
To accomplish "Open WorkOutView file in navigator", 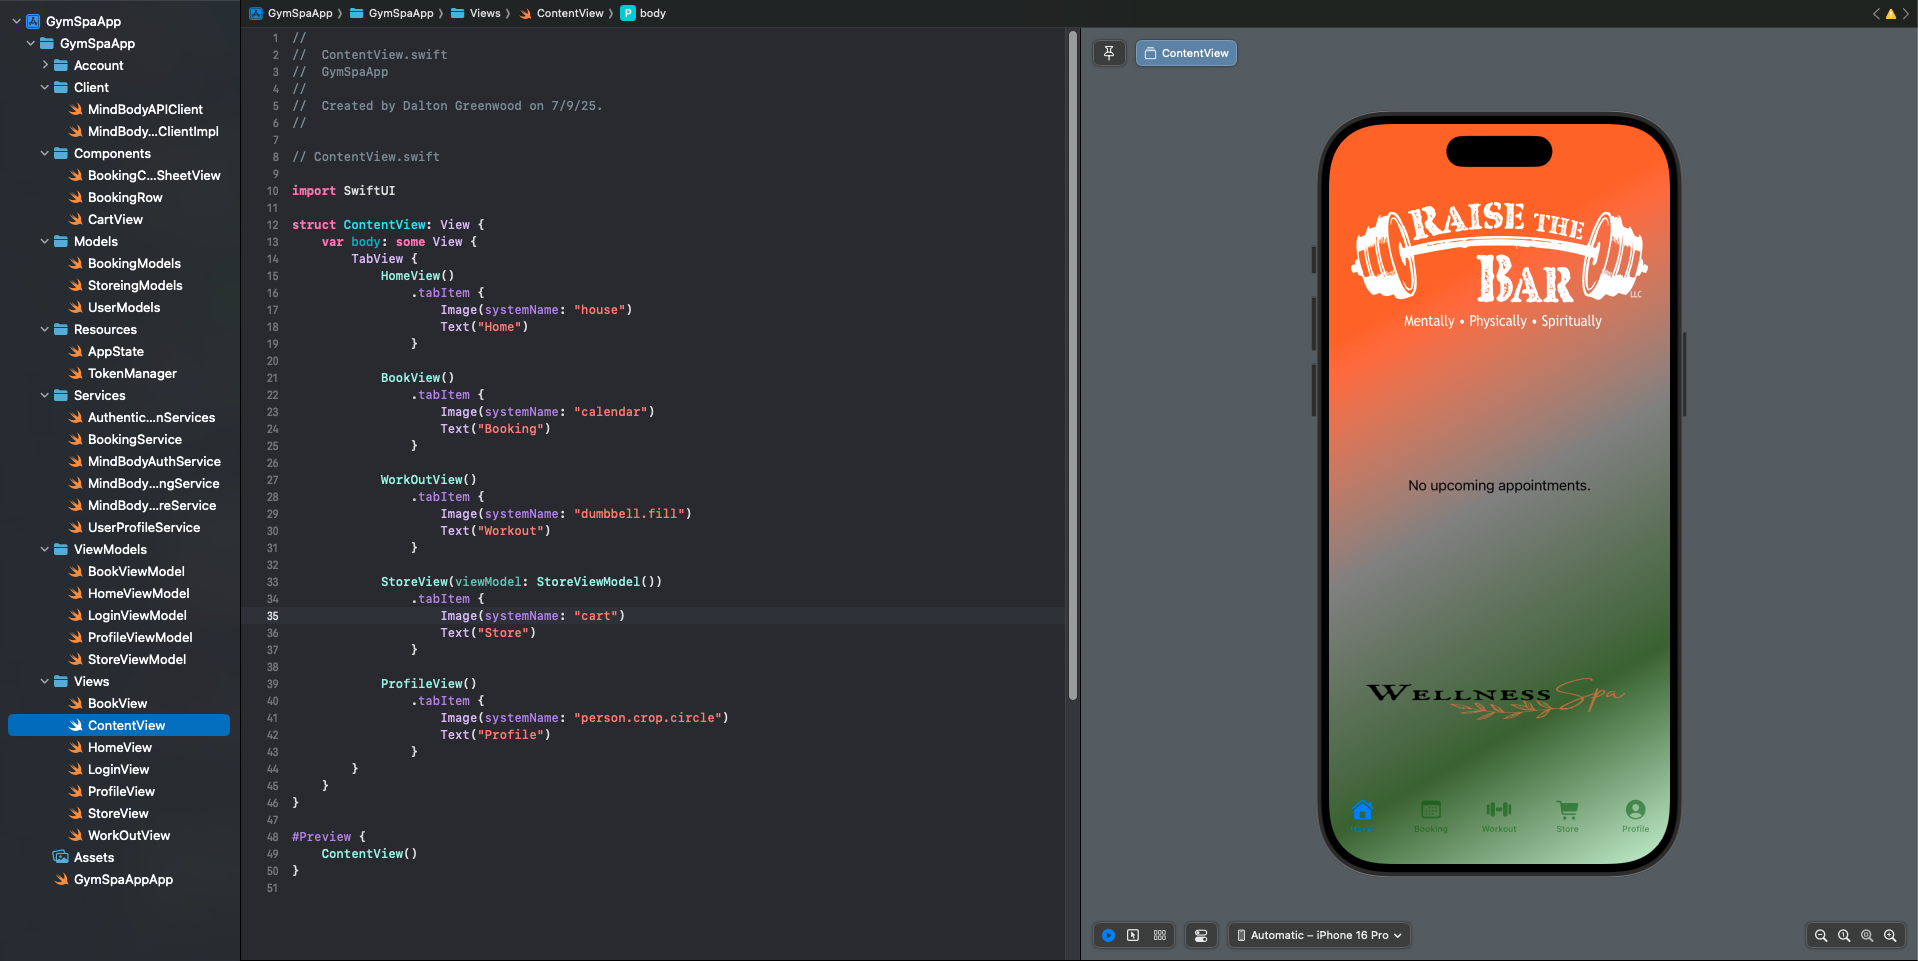I will point(129,835).
